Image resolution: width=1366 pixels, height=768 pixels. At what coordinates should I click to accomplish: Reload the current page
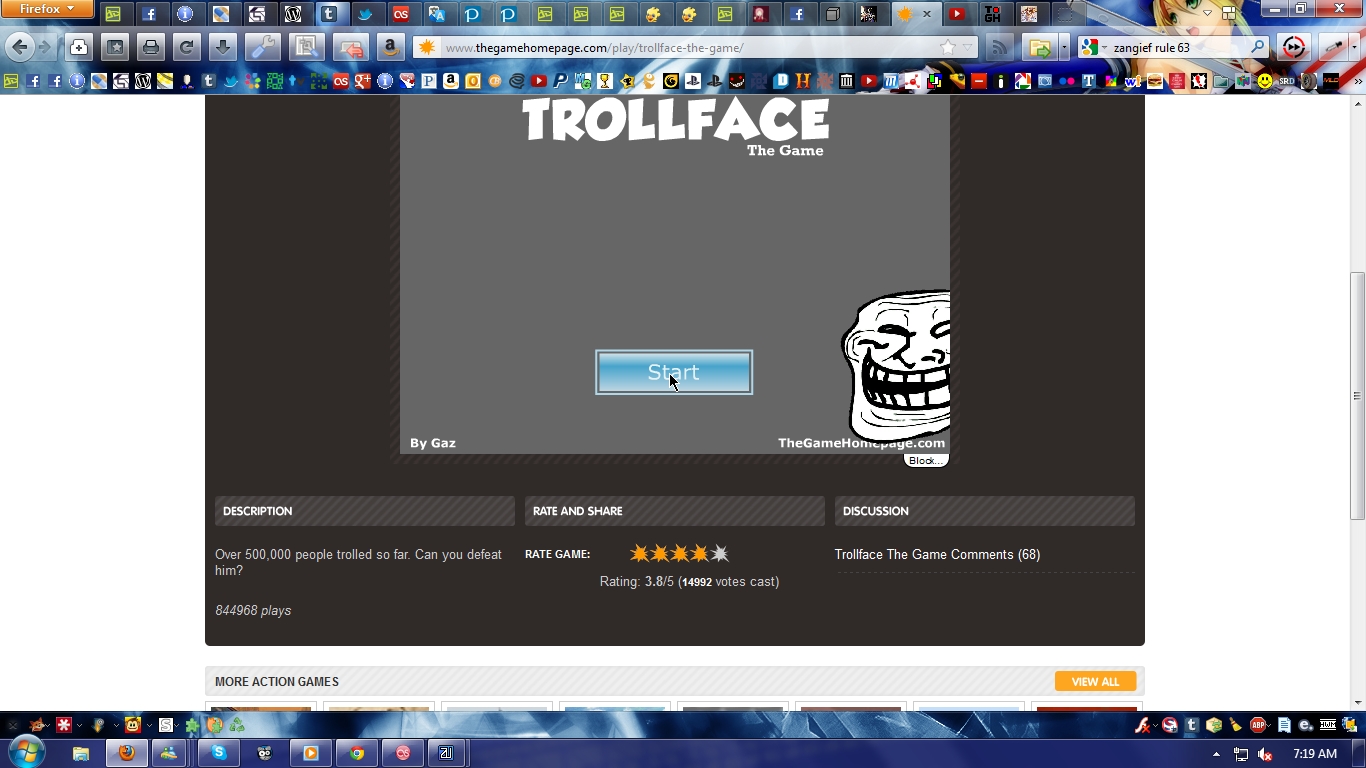pos(187,47)
